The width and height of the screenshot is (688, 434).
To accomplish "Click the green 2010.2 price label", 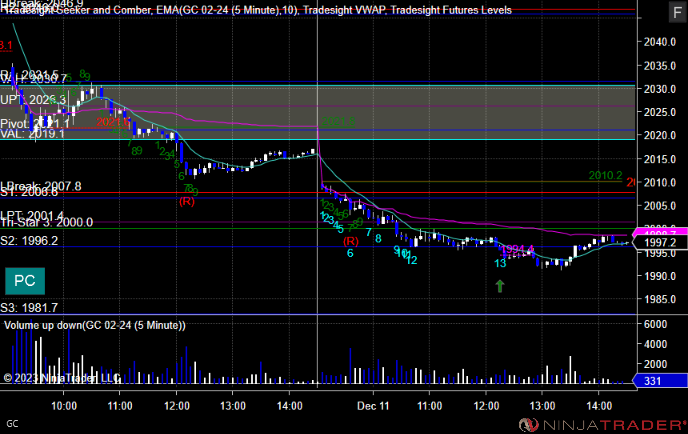I will (606, 176).
